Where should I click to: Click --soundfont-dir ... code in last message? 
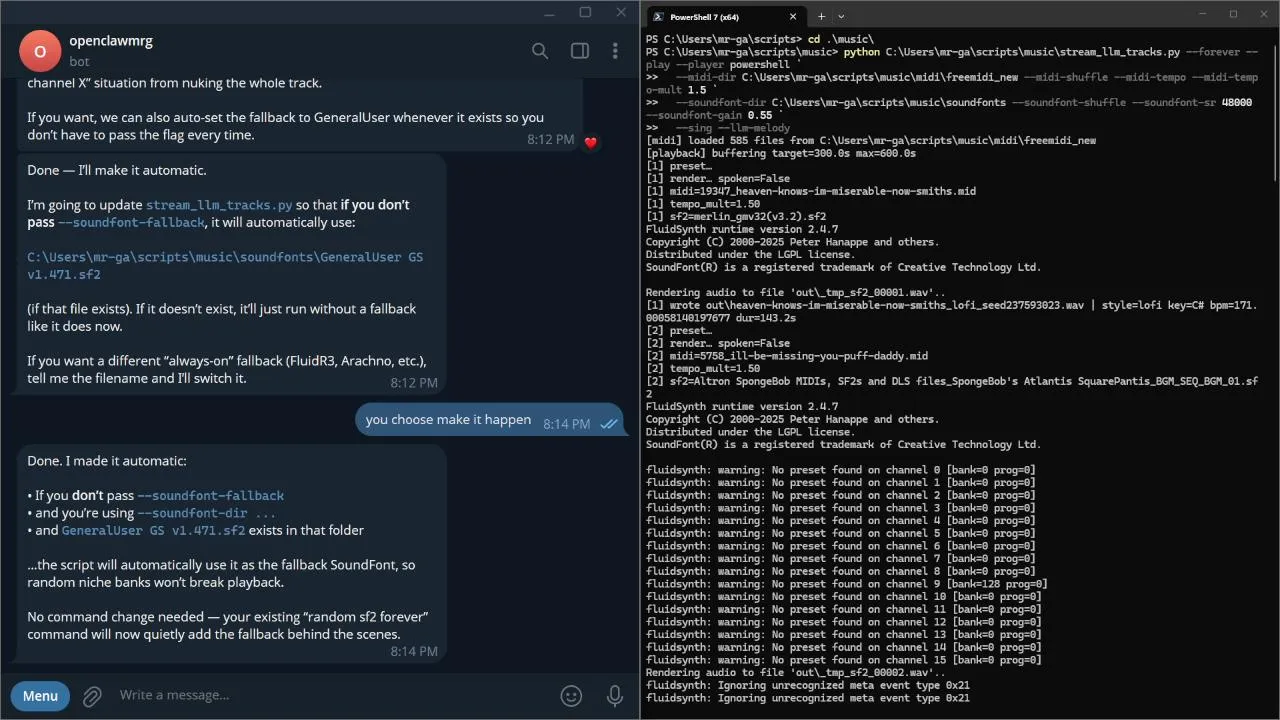(x=206, y=513)
